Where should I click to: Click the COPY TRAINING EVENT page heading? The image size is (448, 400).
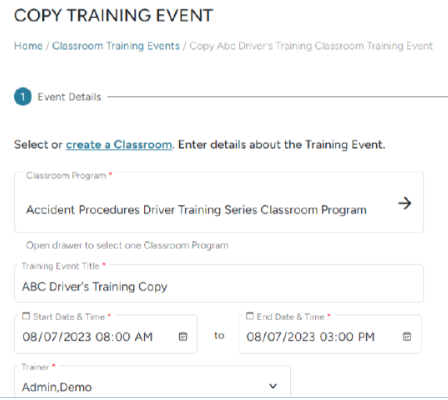[x=113, y=15]
